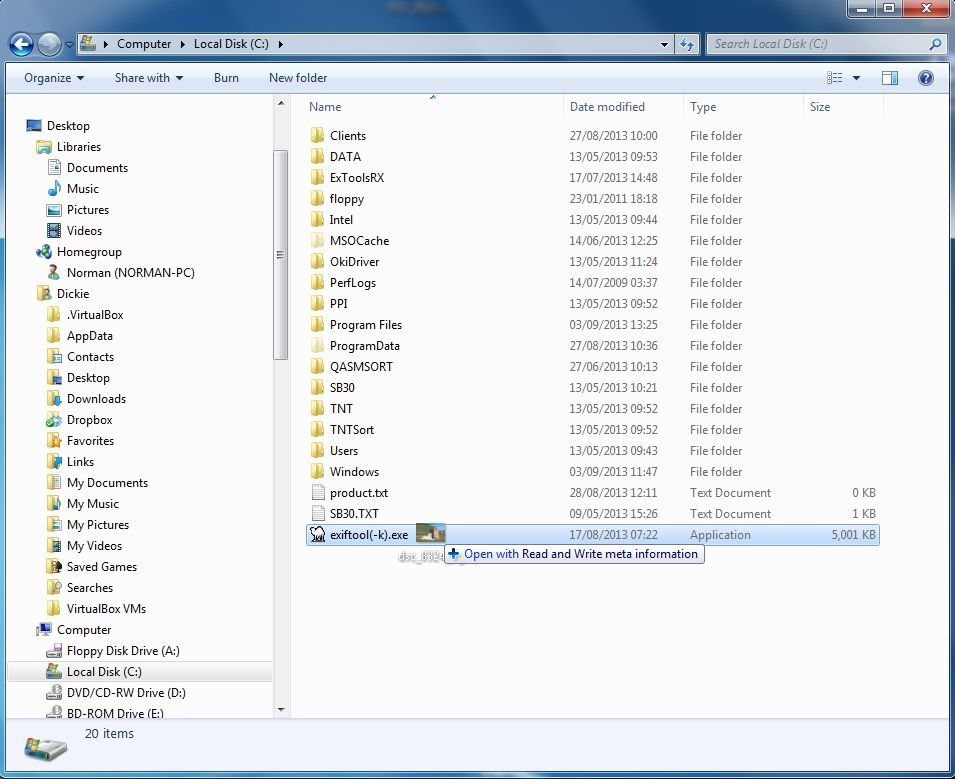Screen dimensions: 955x779
Task: Click Local Disk (C:) breadcrumb in address bar
Action: click(231, 44)
